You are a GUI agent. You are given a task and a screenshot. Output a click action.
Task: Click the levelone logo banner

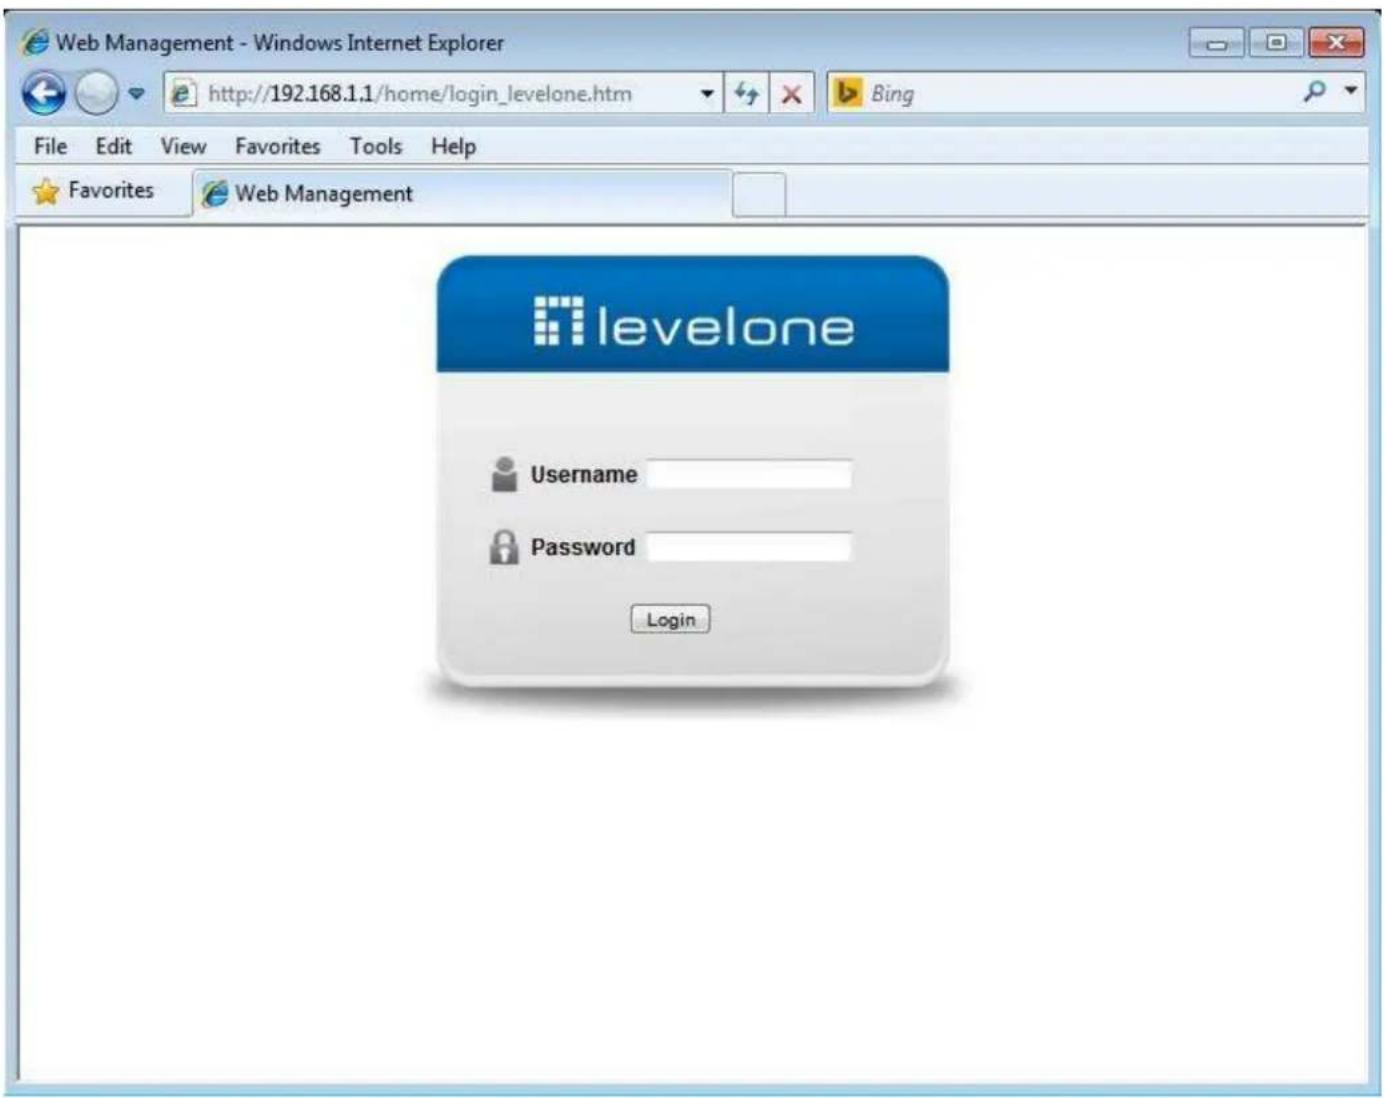point(693,316)
